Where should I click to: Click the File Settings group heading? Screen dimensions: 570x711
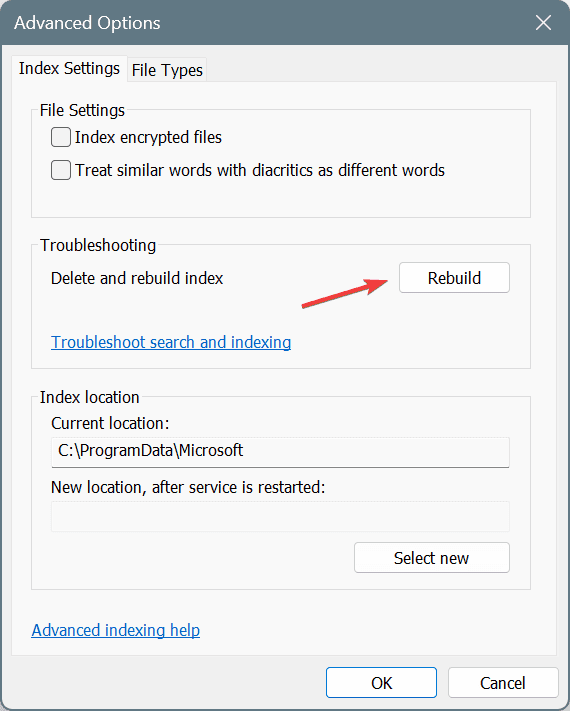[x=82, y=110]
